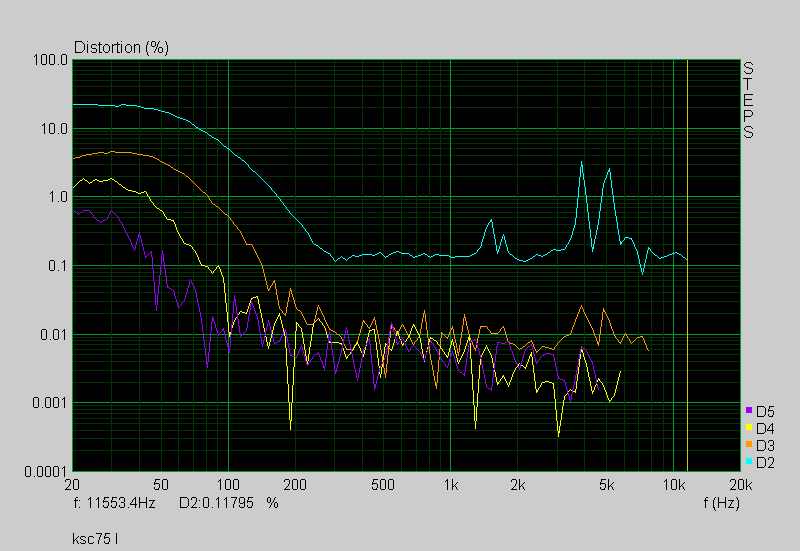Click the purple D5 legend swatch
The width and height of the screenshot is (800, 551).
click(x=748, y=410)
